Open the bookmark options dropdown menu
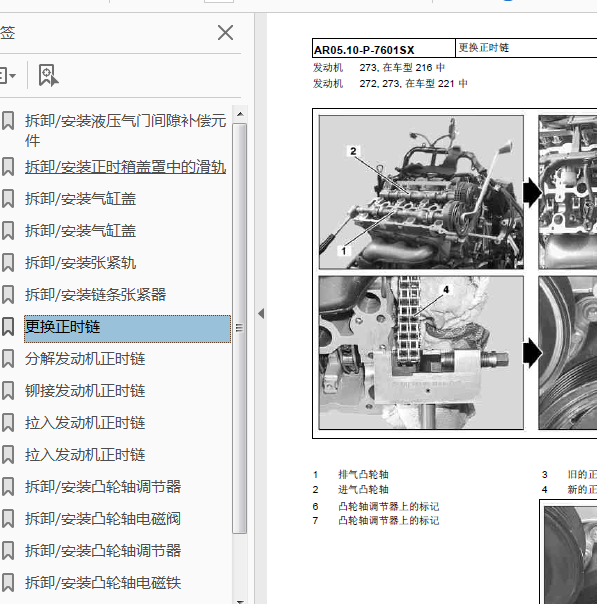The width and height of the screenshot is (597, 604). click(x=8, y=76)
